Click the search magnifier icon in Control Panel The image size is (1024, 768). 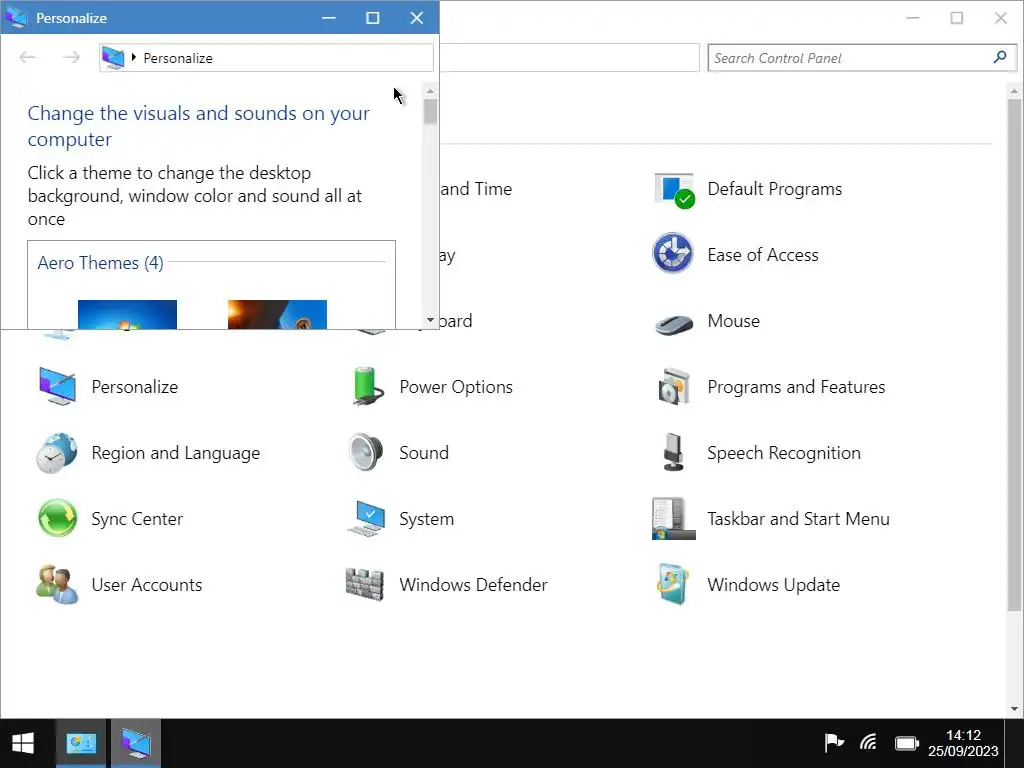[1000, 57]
